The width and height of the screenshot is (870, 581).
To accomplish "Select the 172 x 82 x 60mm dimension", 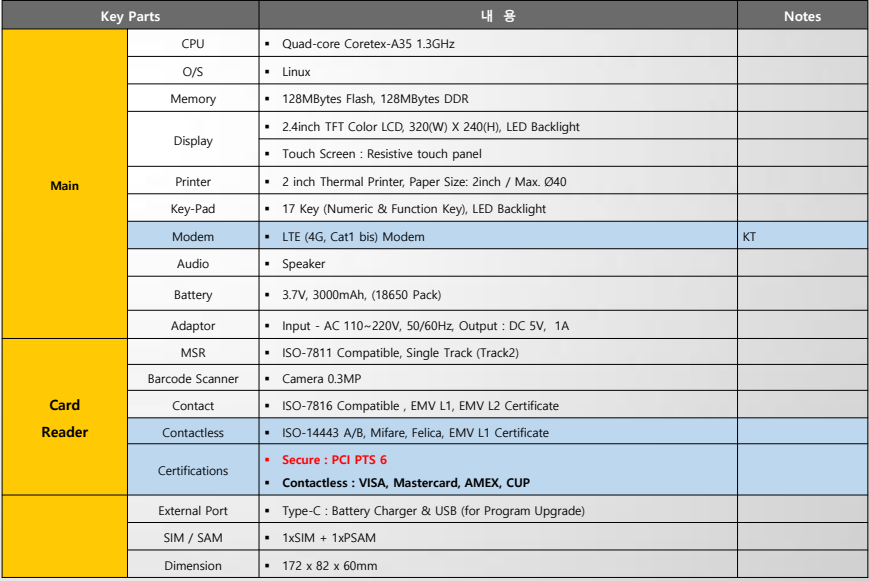I will click(329, 566).
